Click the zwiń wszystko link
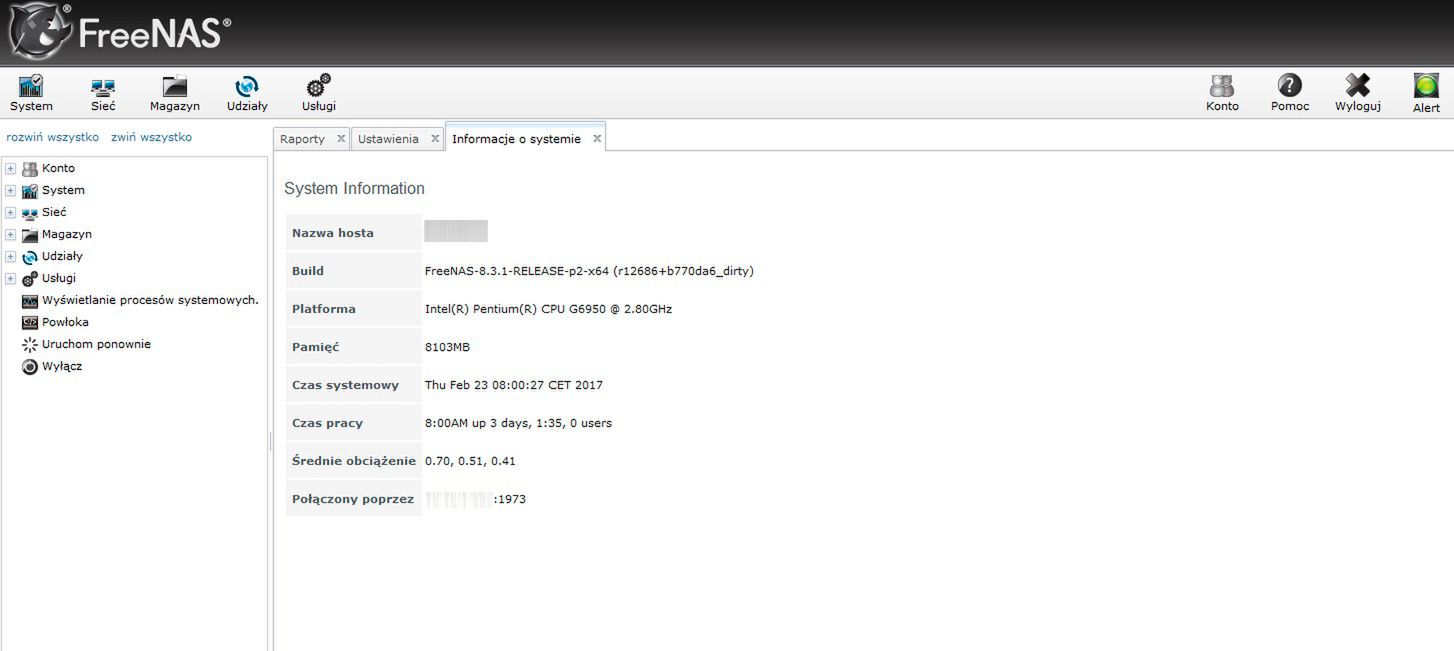The height and width of the screenshot is (651, 1454). (x=151, y=137)
